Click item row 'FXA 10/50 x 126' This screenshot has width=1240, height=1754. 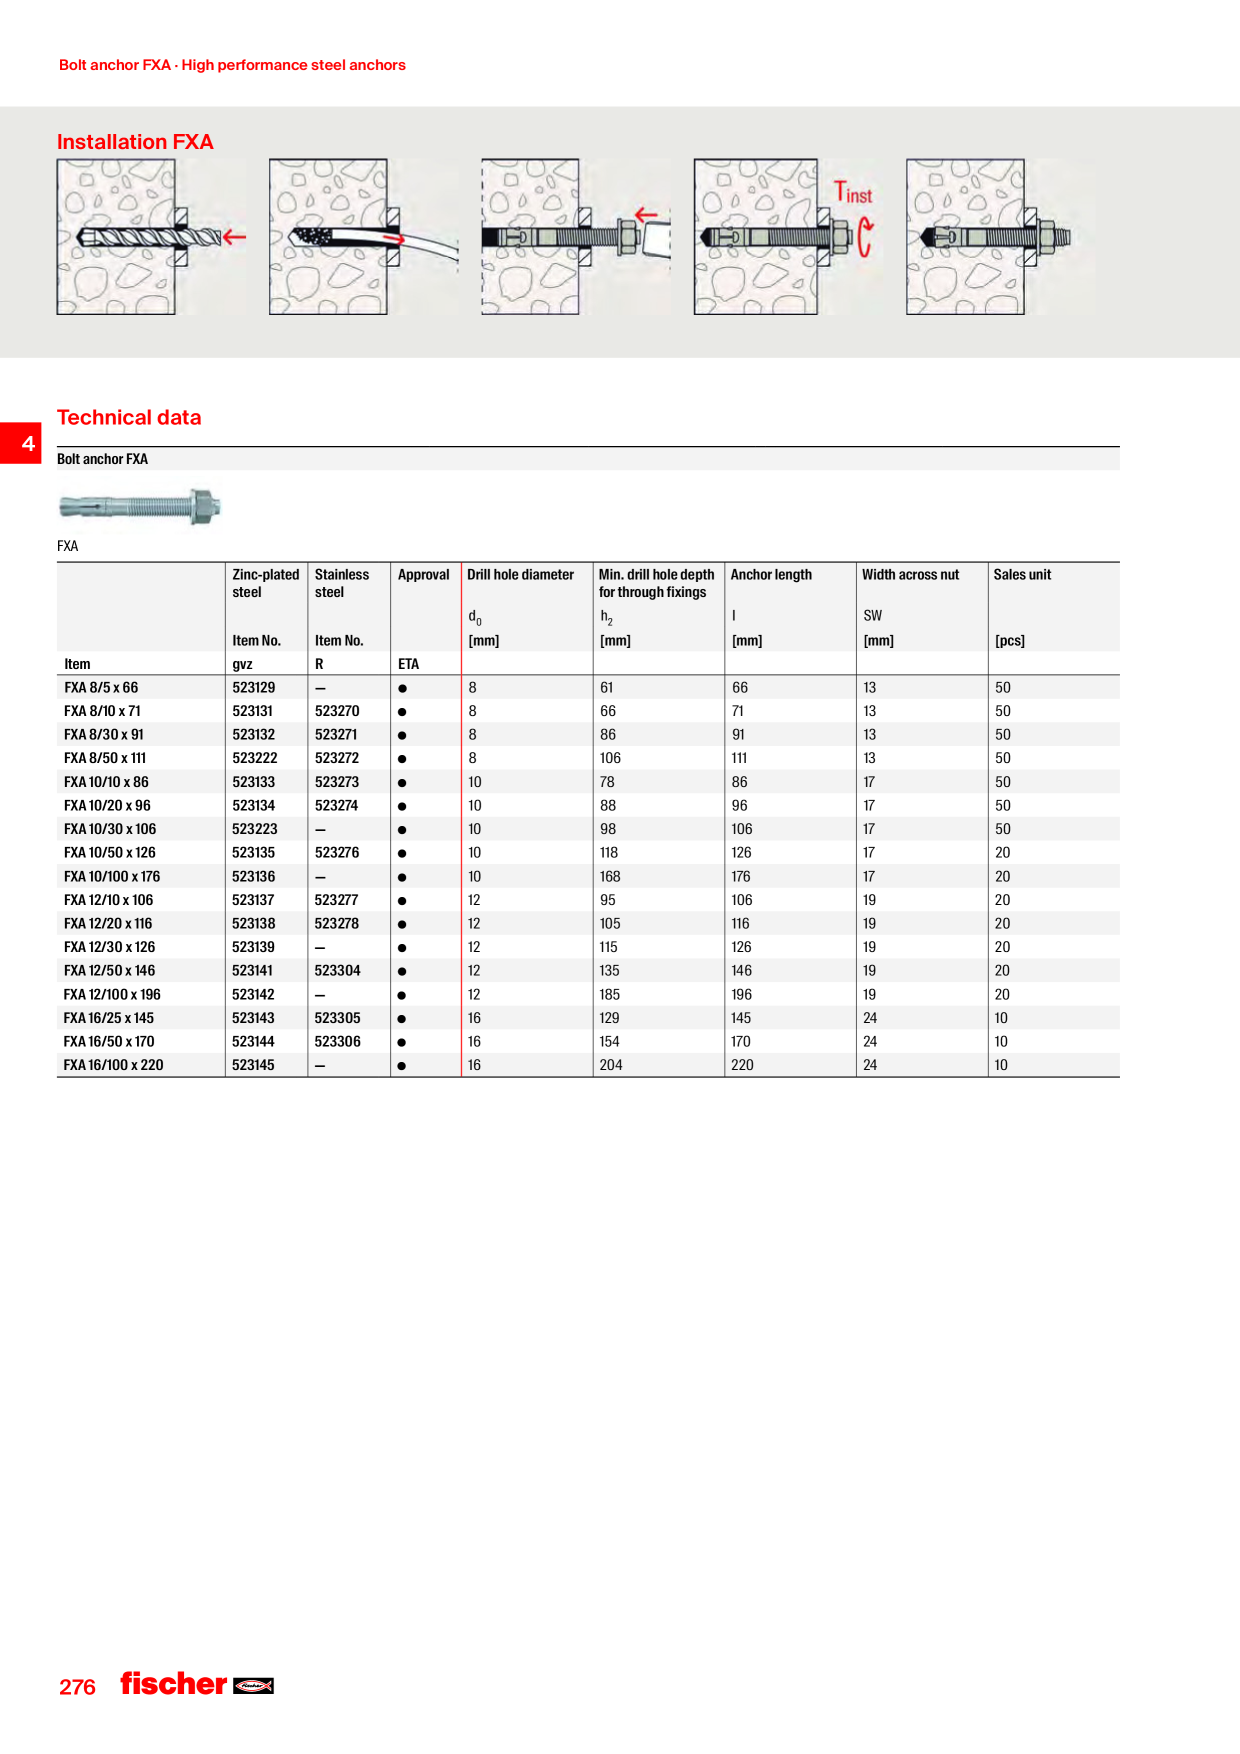tap(588, 853)
